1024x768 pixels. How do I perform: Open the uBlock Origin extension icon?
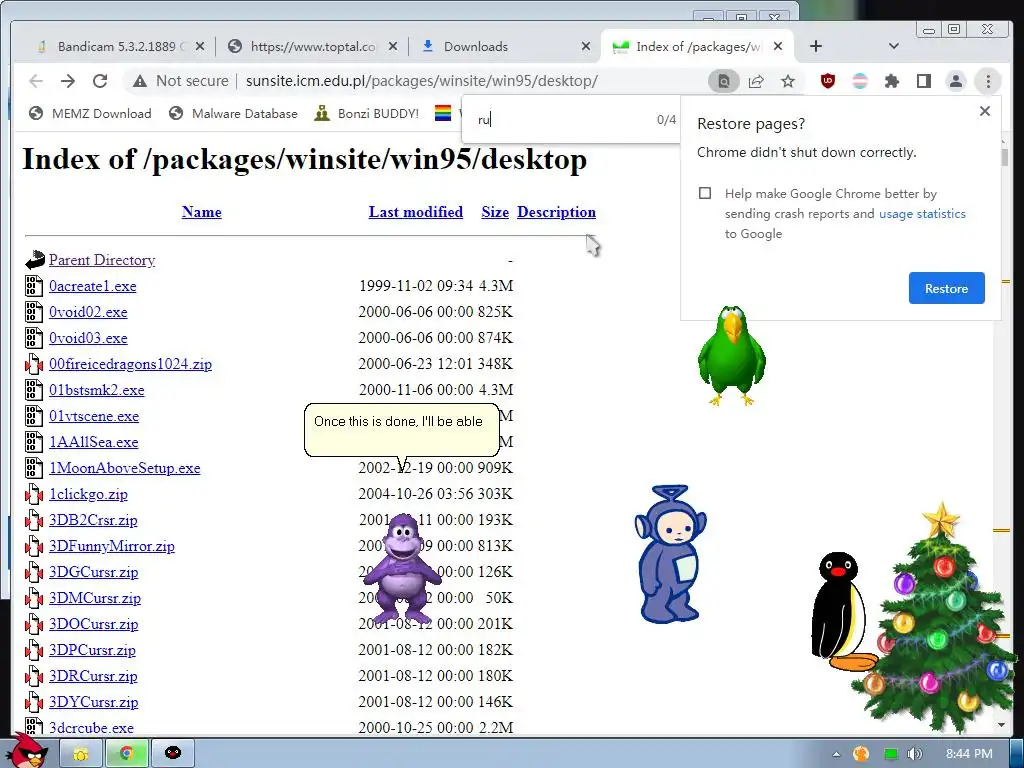(x=828, y=81)
